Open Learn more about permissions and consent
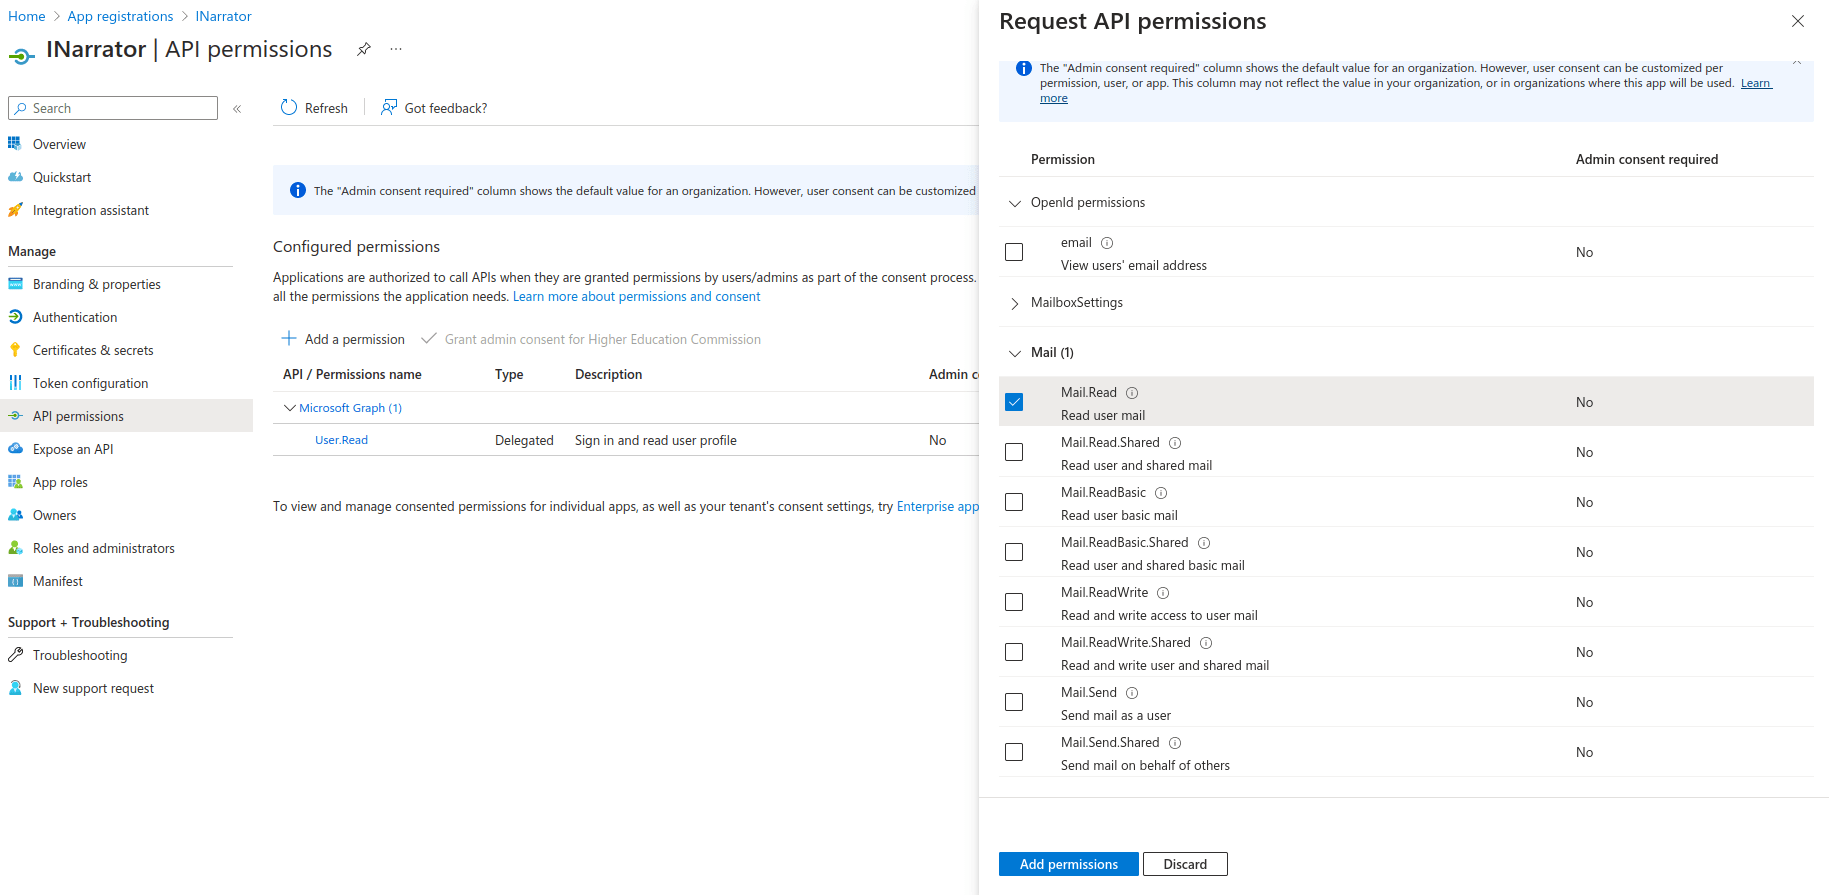The image size is (1829, 895). coord(636,297)
